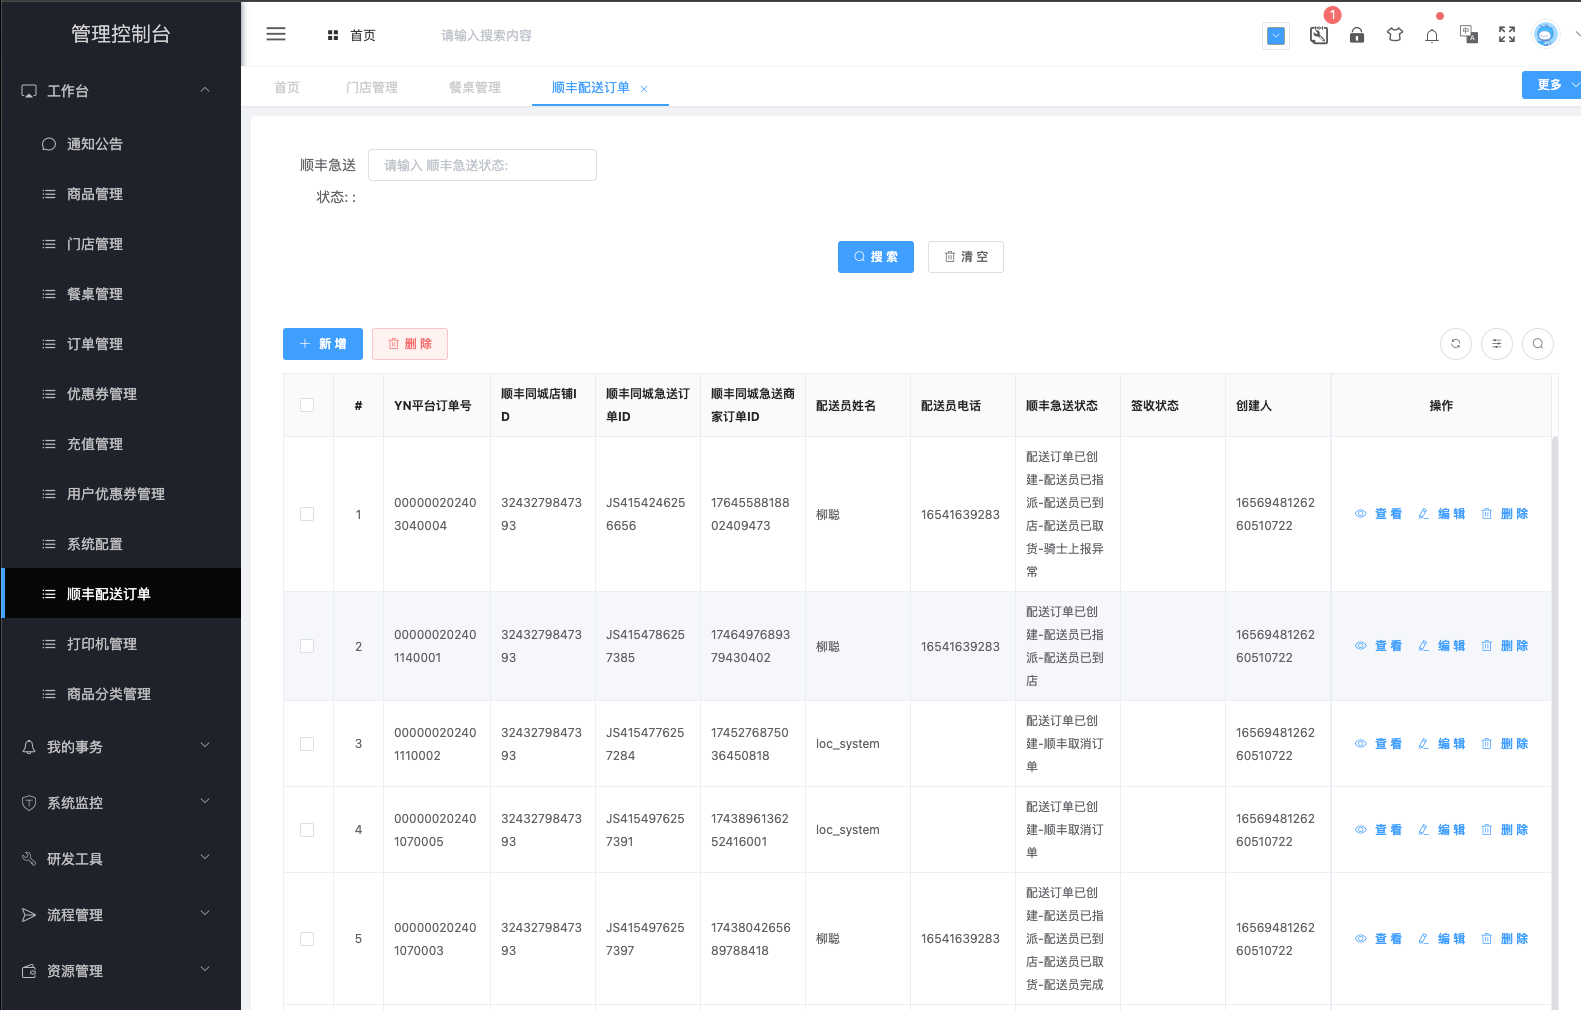Open 商品管理 in the sidebar
This screenshot has height=1010, width=1581.
121,194
